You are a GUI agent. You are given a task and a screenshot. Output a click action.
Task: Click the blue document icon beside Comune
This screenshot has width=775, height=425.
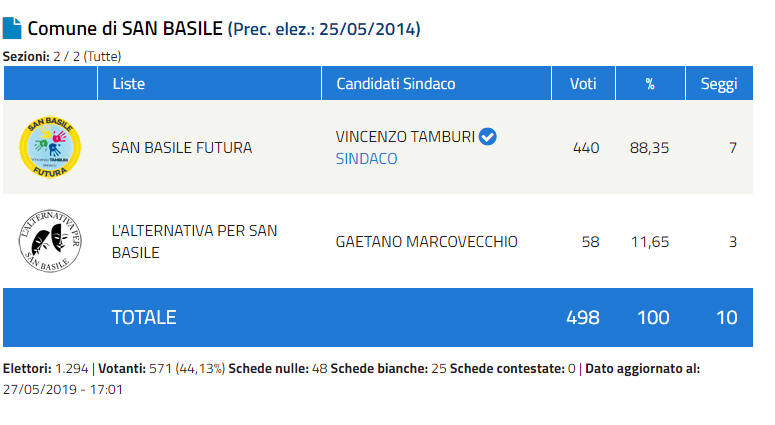(12, 28)
